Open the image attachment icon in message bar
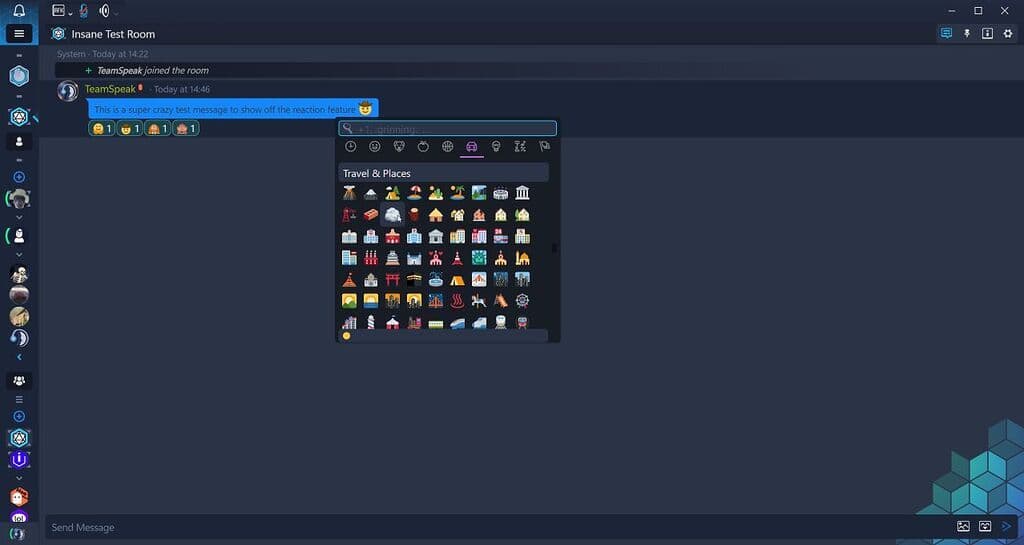 963,526
